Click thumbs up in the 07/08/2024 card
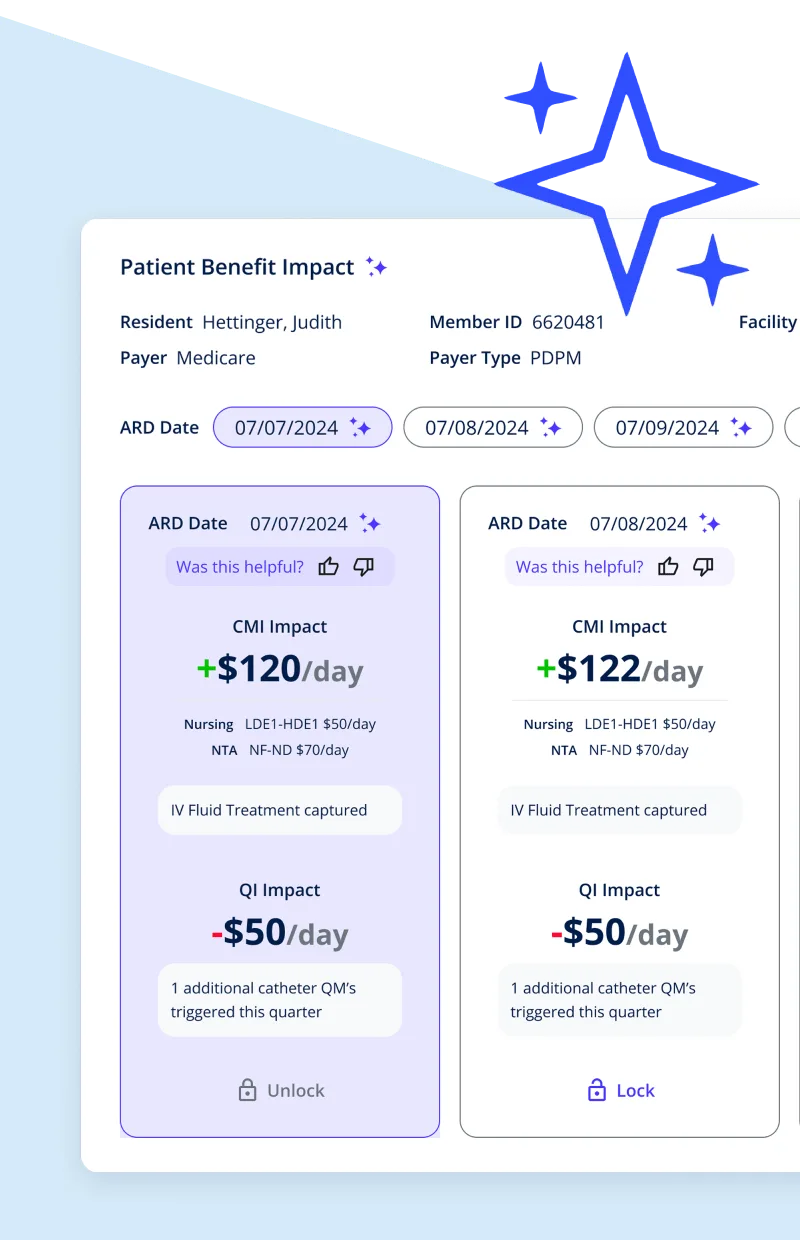 pyautogui.click(x=668, y=567)
